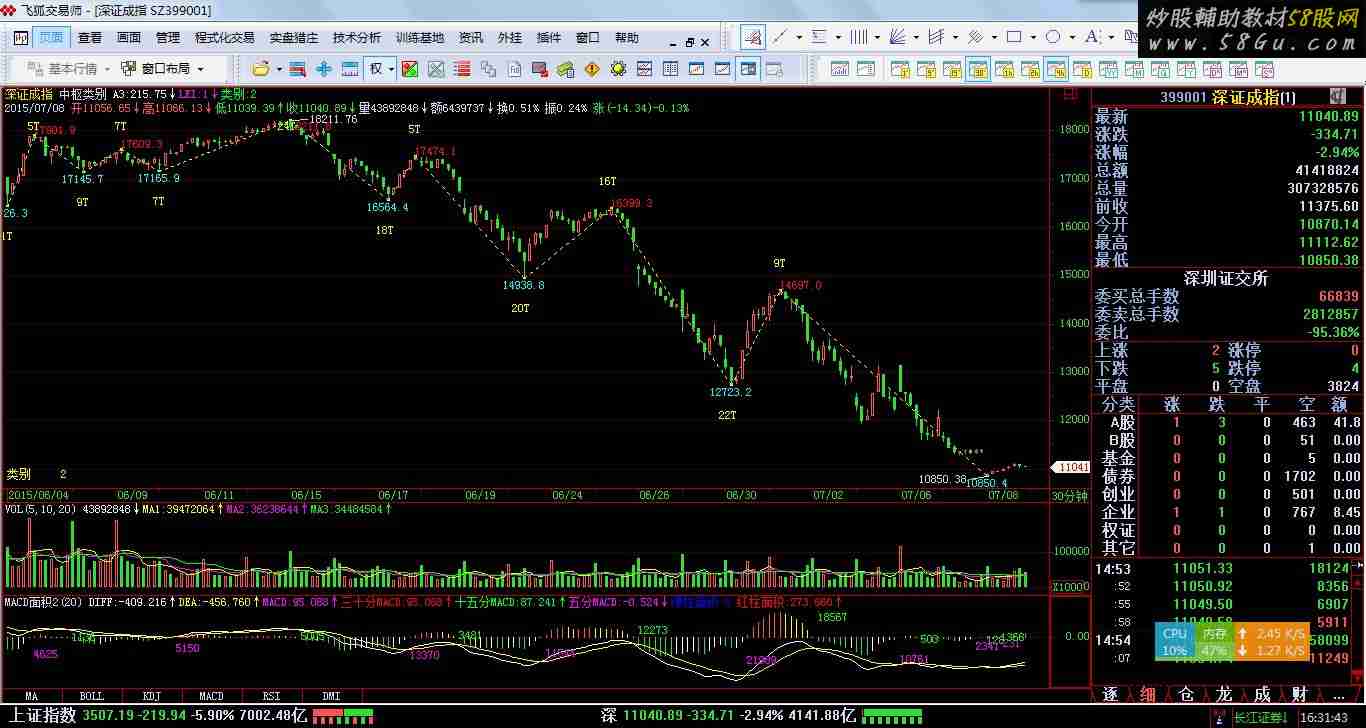Select the trend line drawing tool
Viewport: 1366px width, 728px height.
[x=780, y=37]
